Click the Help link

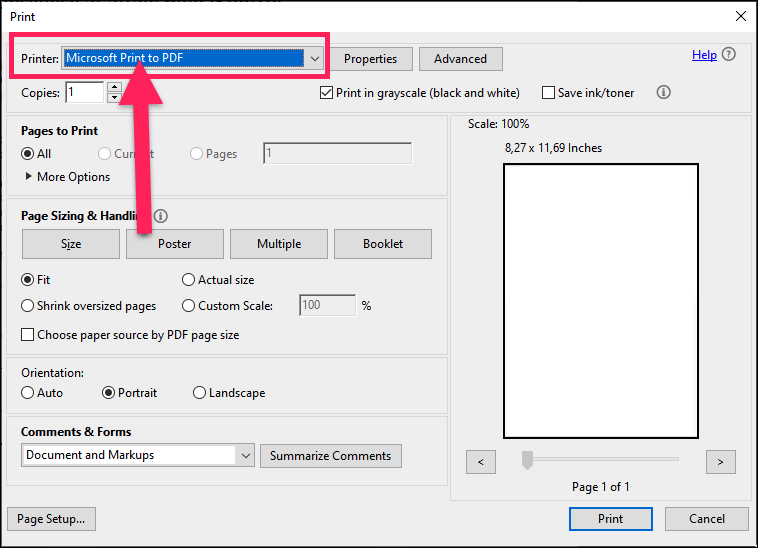(704, 55)
